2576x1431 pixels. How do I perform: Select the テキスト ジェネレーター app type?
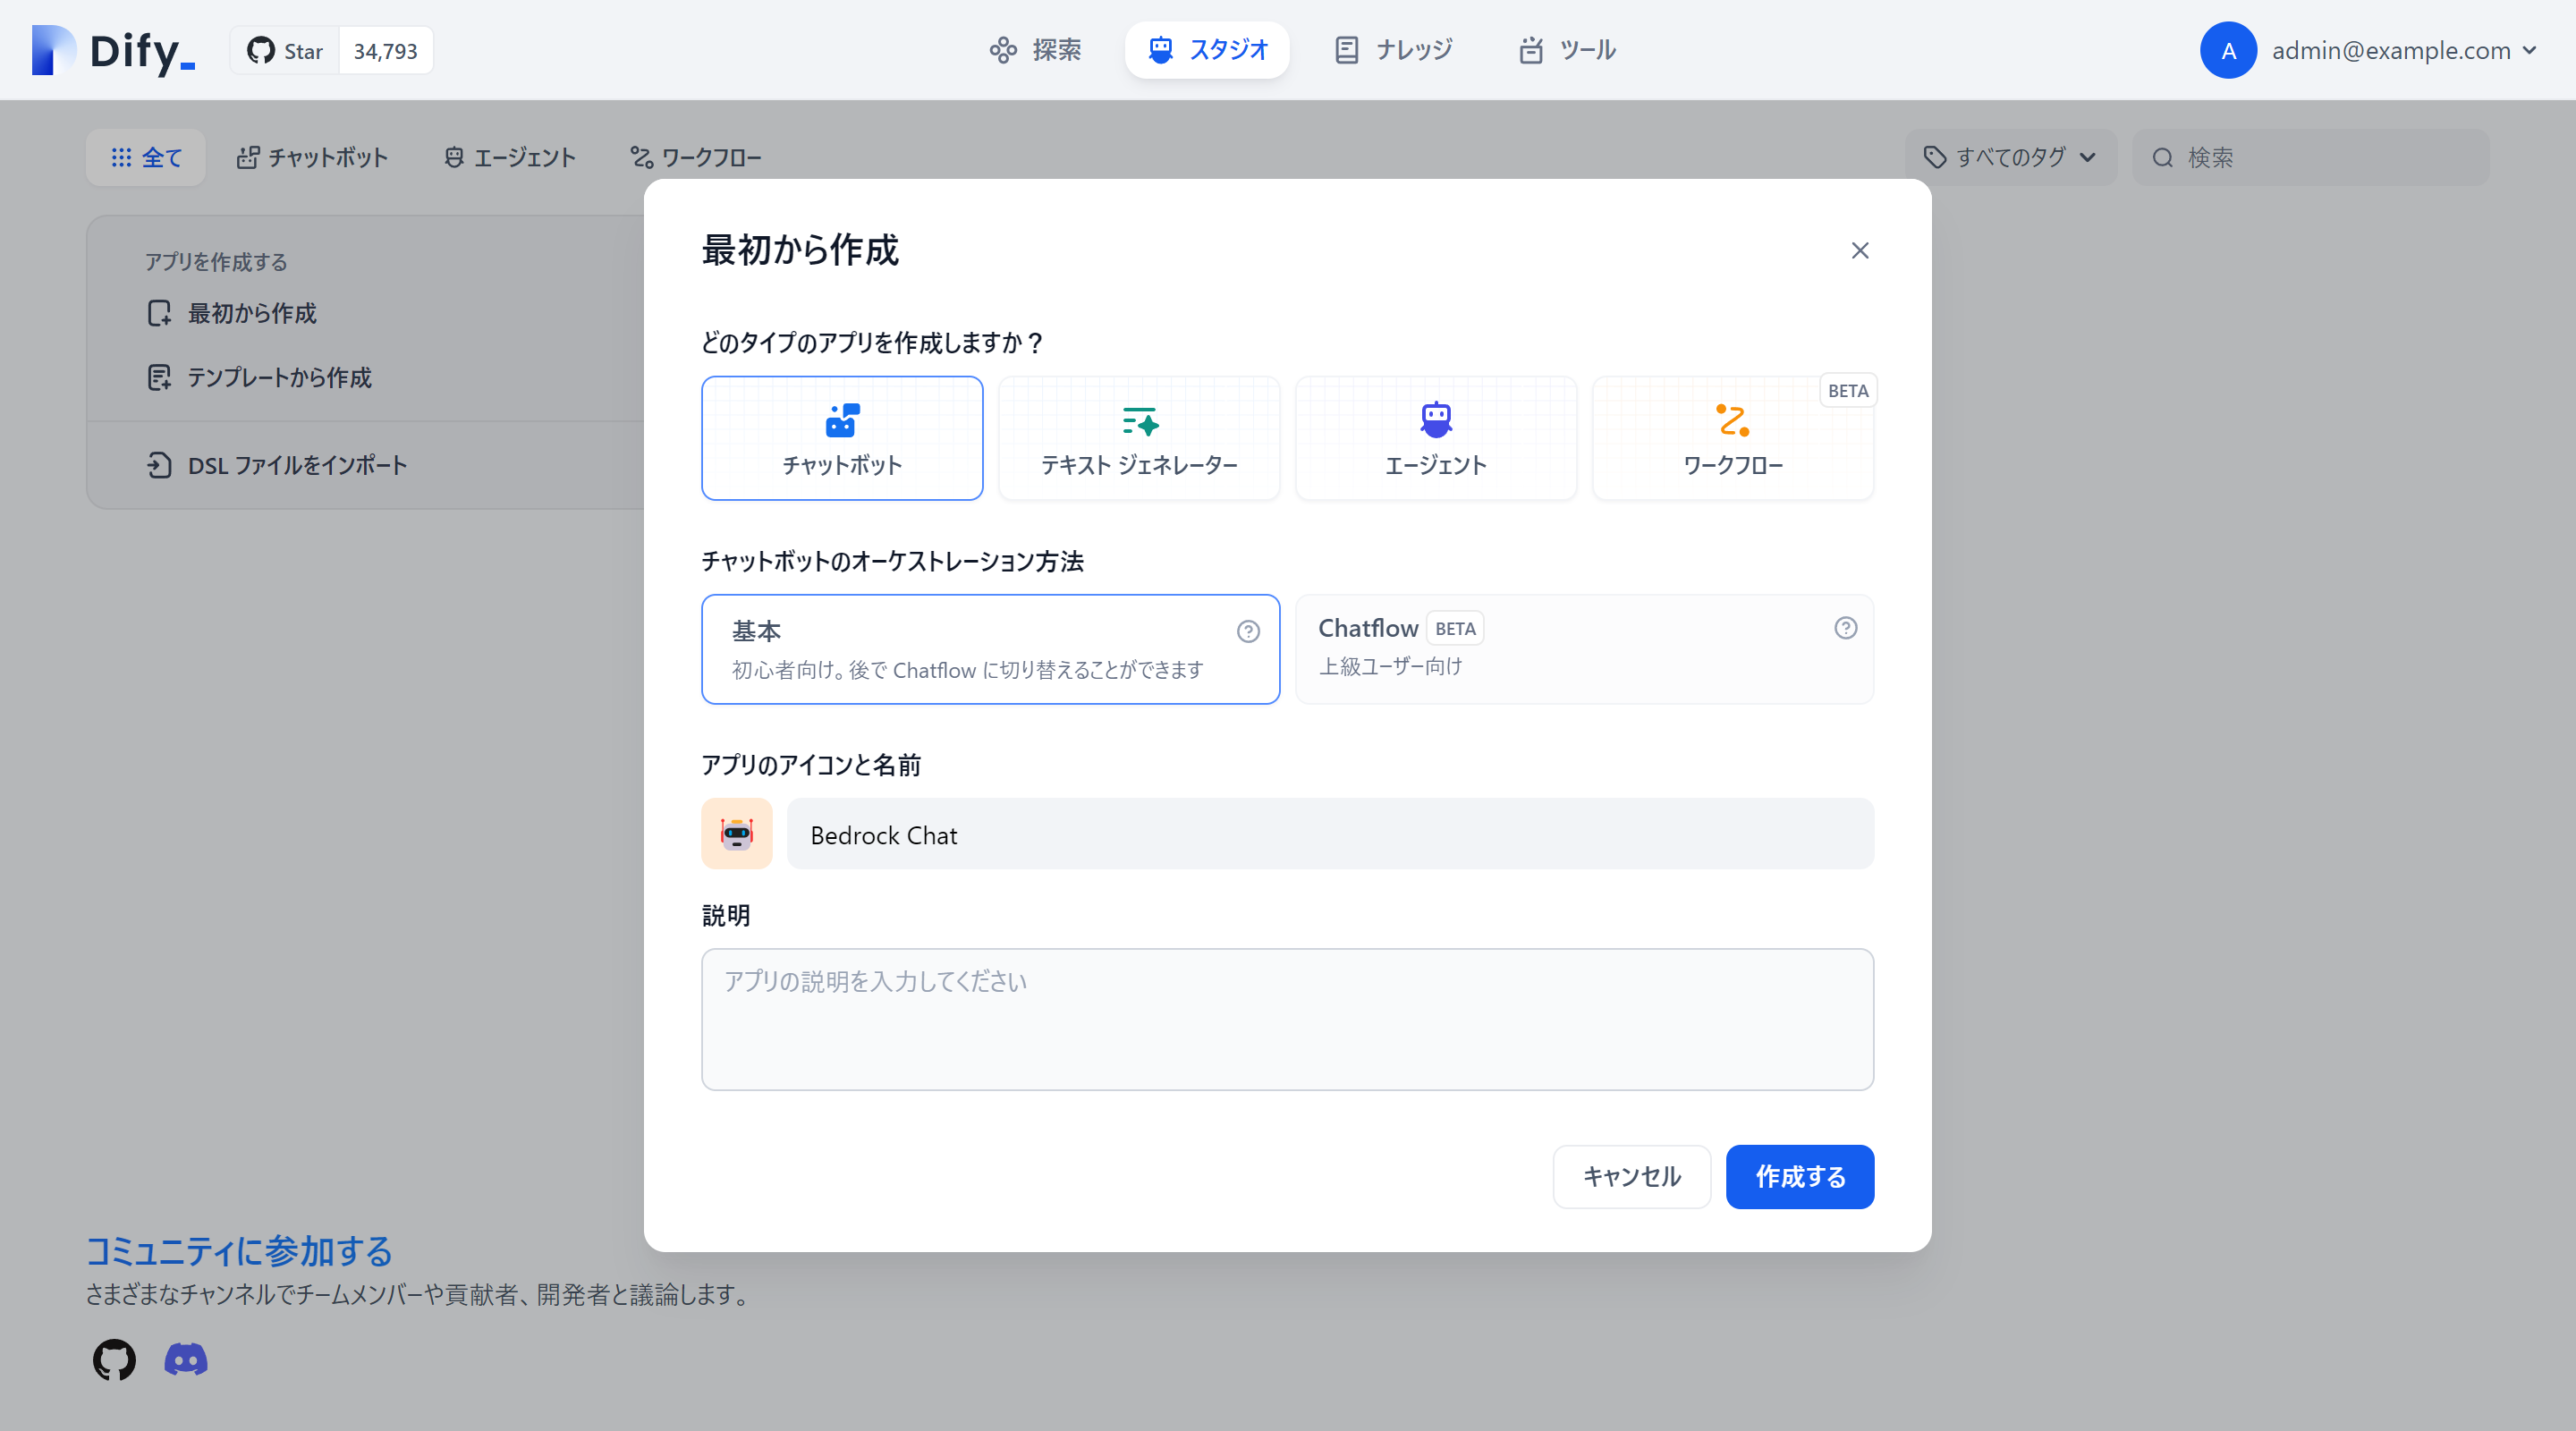1138,438
